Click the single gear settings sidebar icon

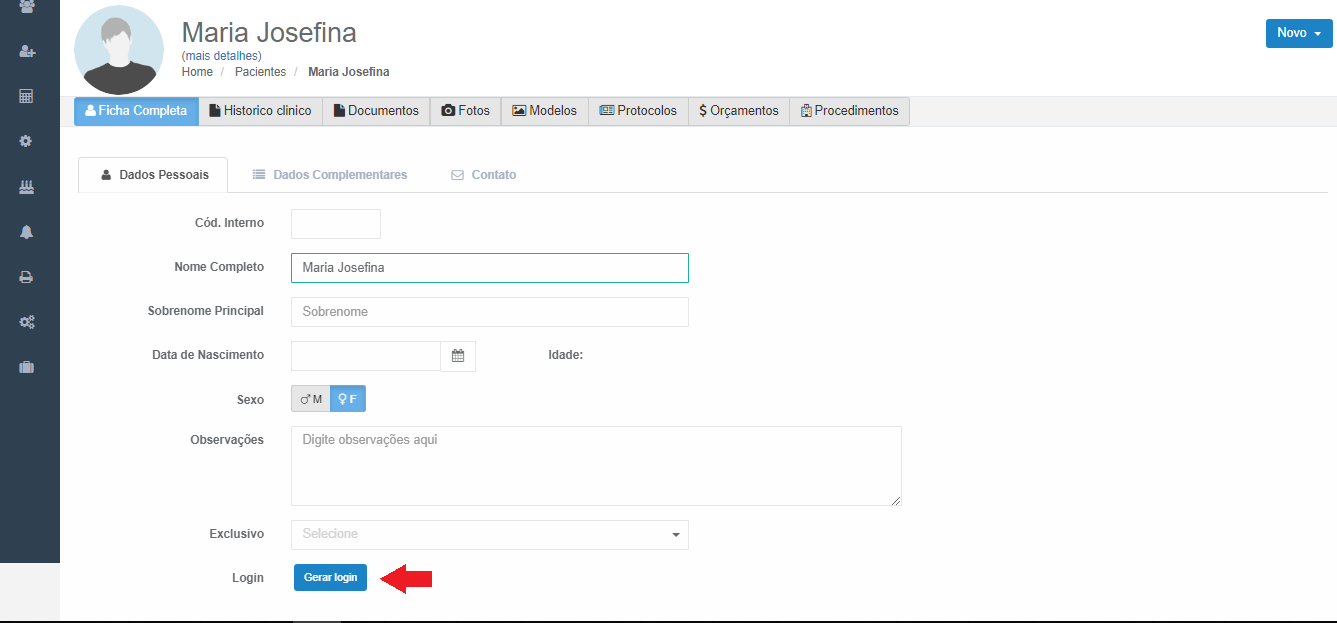pyautogui.click(x=27, y=141)
